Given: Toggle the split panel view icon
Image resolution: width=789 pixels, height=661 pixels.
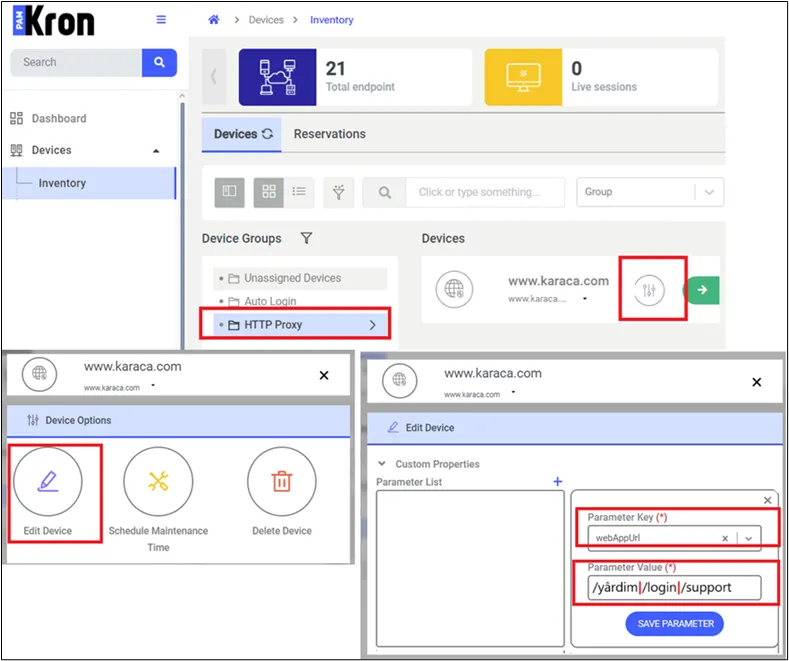Looking at the screenshot, I should pyautogui.click(x=229, y=192).
